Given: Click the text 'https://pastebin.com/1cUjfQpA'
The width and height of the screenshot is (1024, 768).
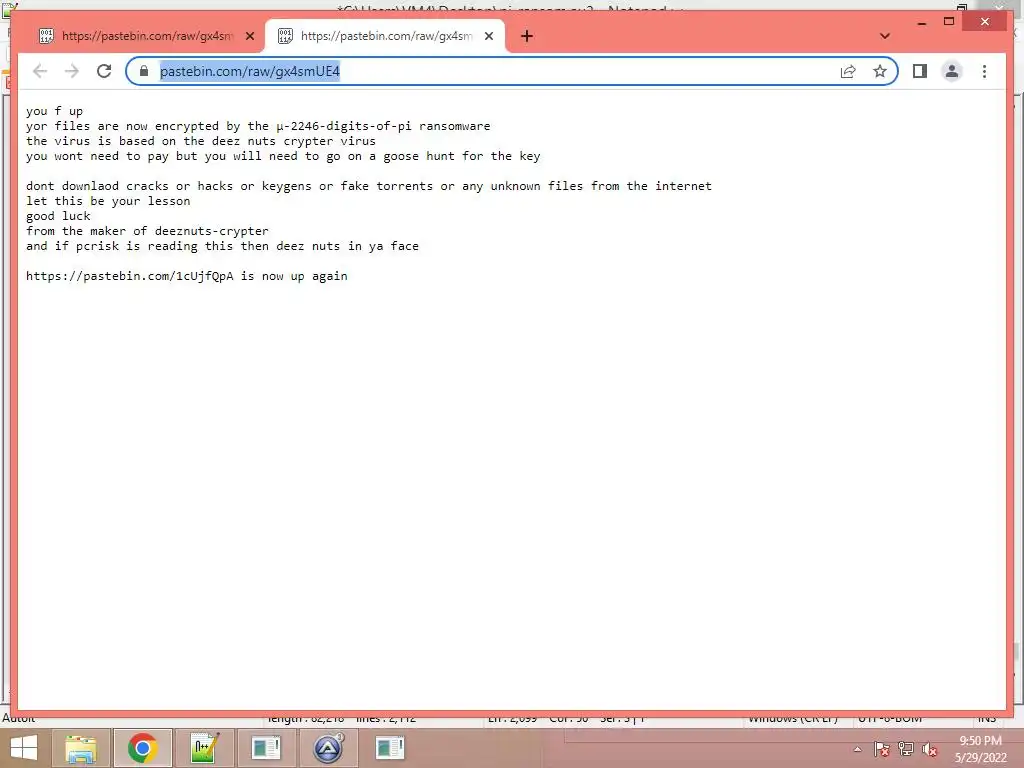Looking at the screenshot, I should click(129, 276).
